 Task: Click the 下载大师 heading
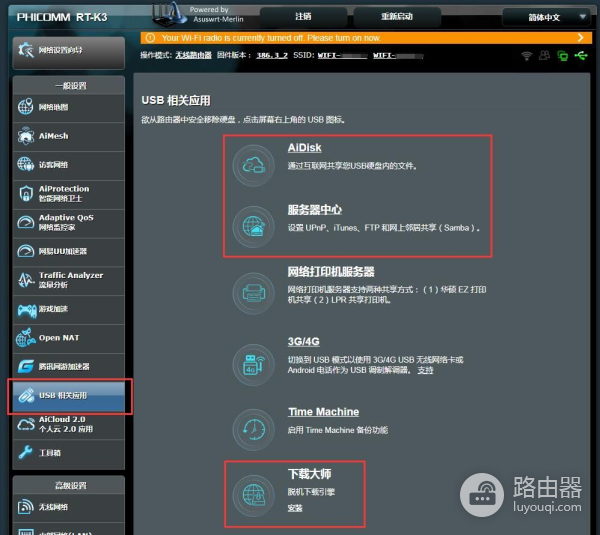(309, 474)
